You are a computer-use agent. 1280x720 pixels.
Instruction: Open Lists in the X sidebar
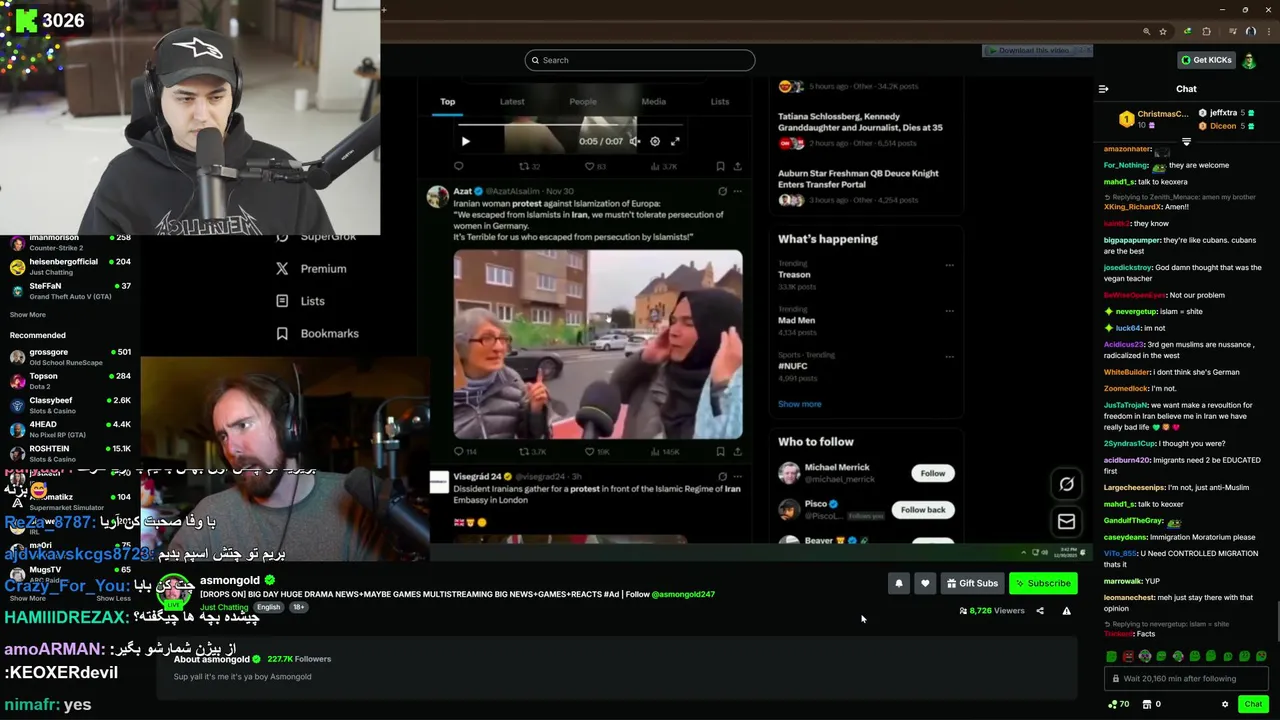tap(300, 301)
